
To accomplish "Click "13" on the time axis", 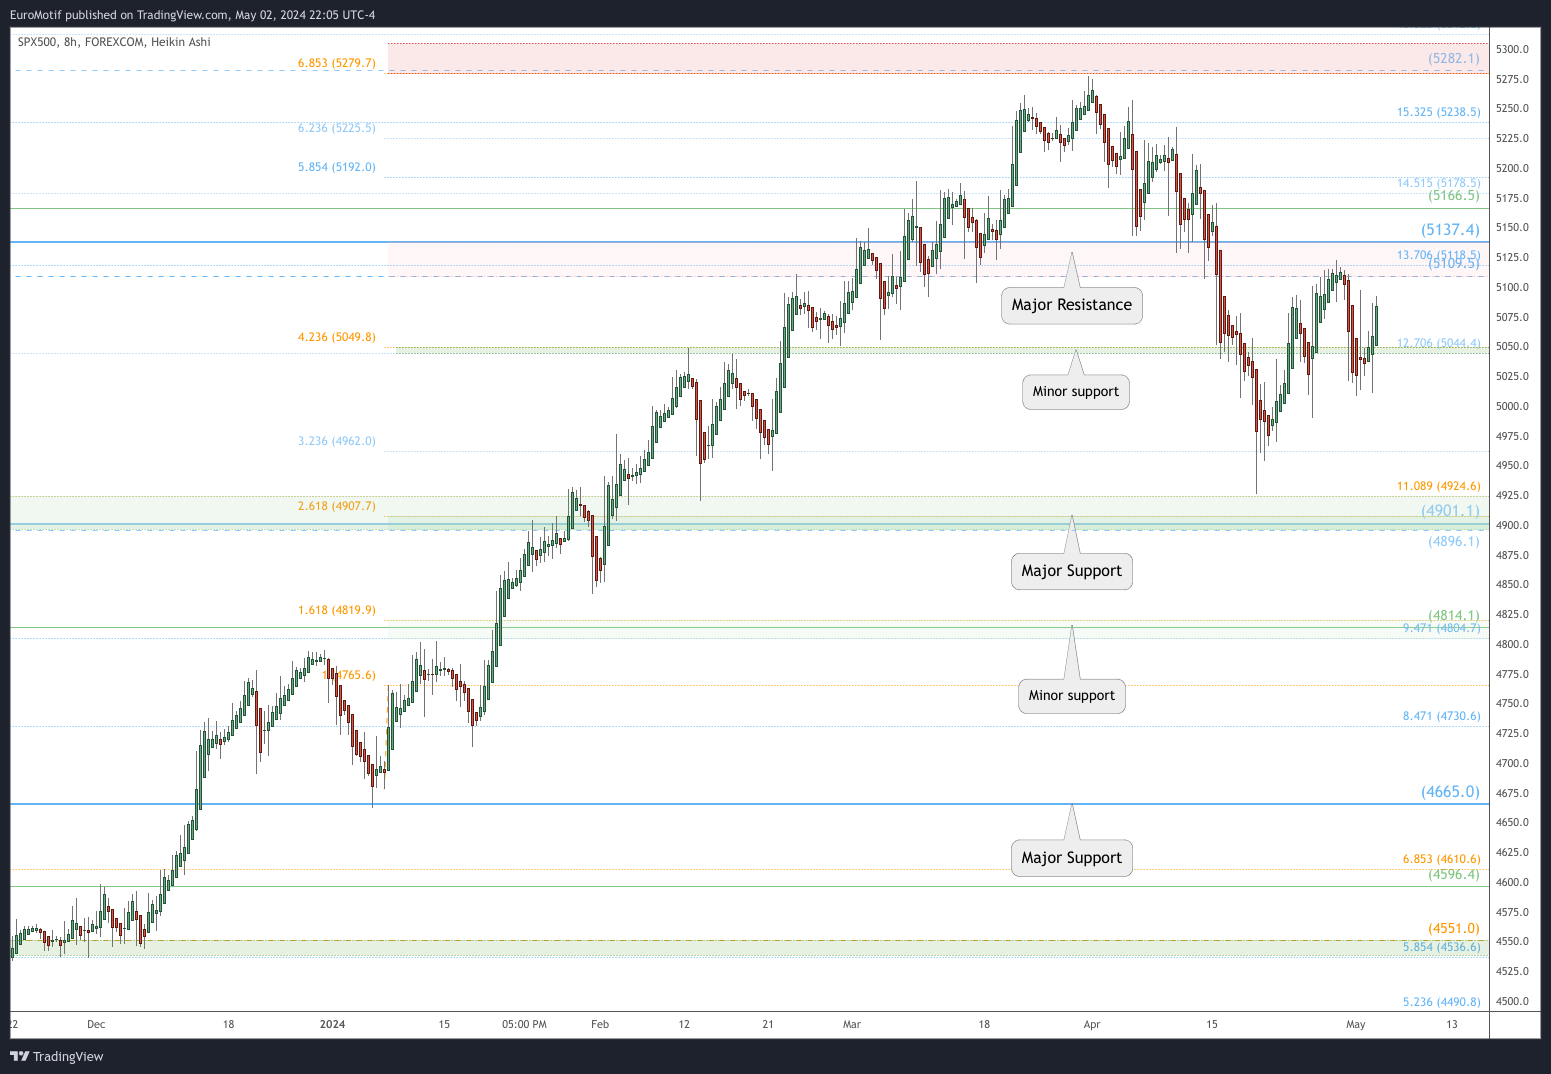I will (x=1452, y=1024).
